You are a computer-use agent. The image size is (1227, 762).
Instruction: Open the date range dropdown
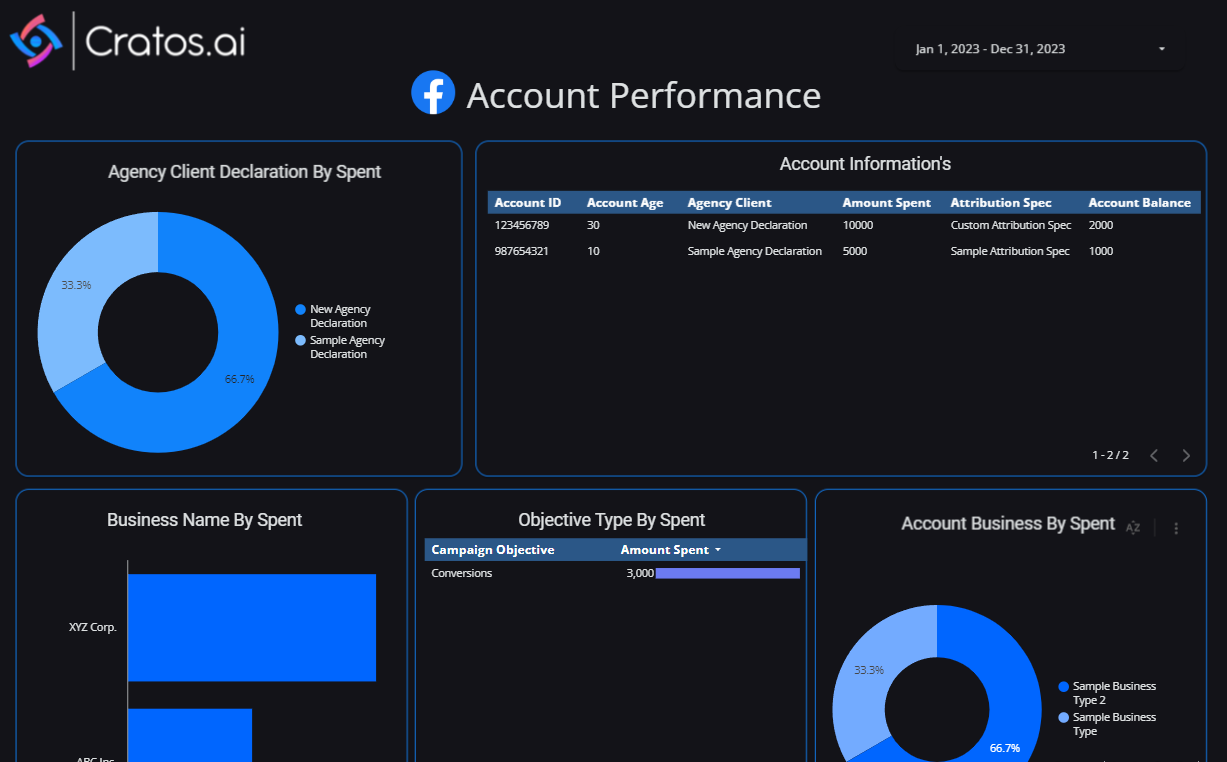tap(1040, 49)
